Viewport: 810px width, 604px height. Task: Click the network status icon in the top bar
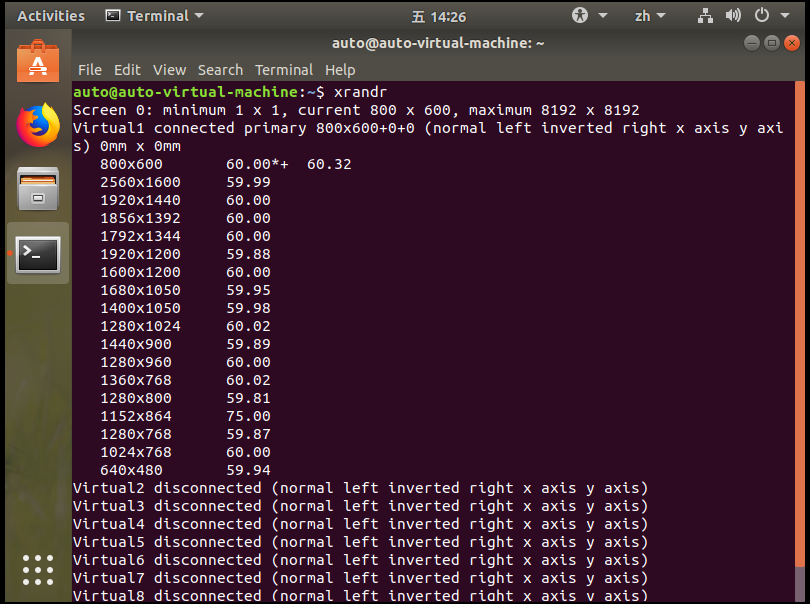pyautogui.click(x=707, y=15)
